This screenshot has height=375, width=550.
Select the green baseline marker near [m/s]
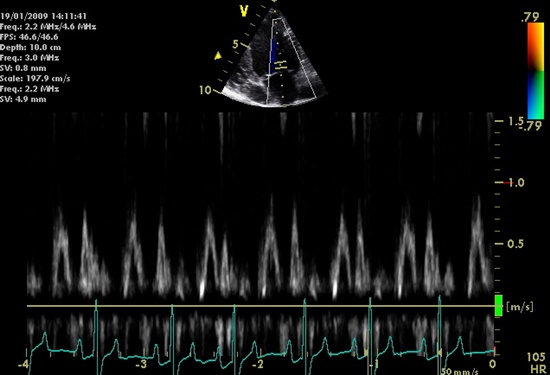click(498, 306)
